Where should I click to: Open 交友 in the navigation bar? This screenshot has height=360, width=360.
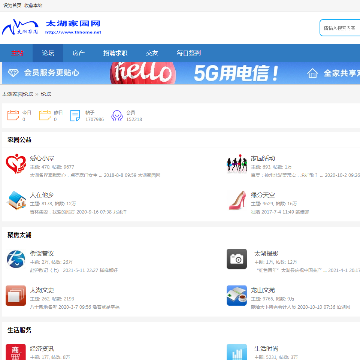(x=152, y=53)
